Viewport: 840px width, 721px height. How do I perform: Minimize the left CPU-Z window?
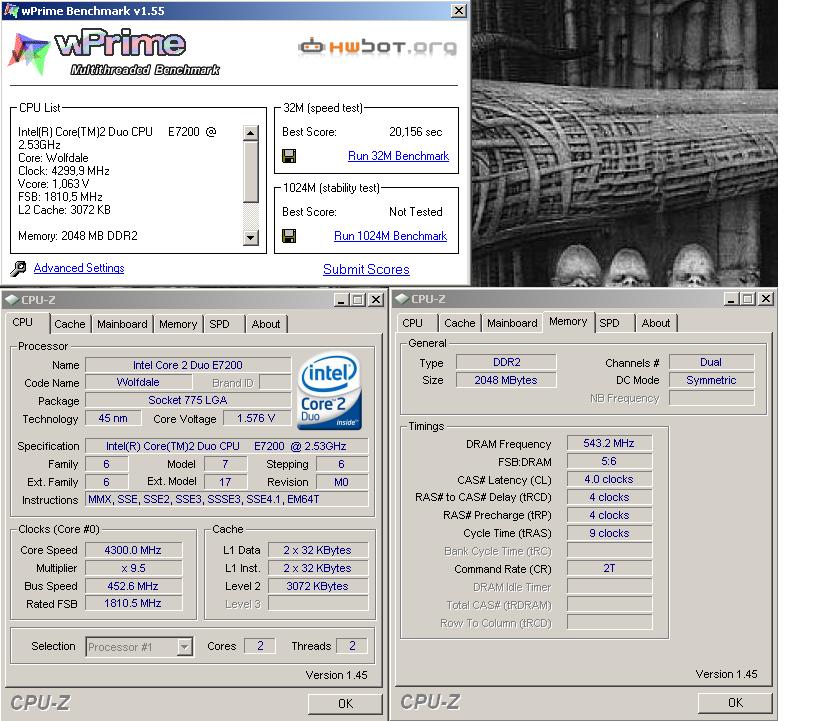[341, 300]
